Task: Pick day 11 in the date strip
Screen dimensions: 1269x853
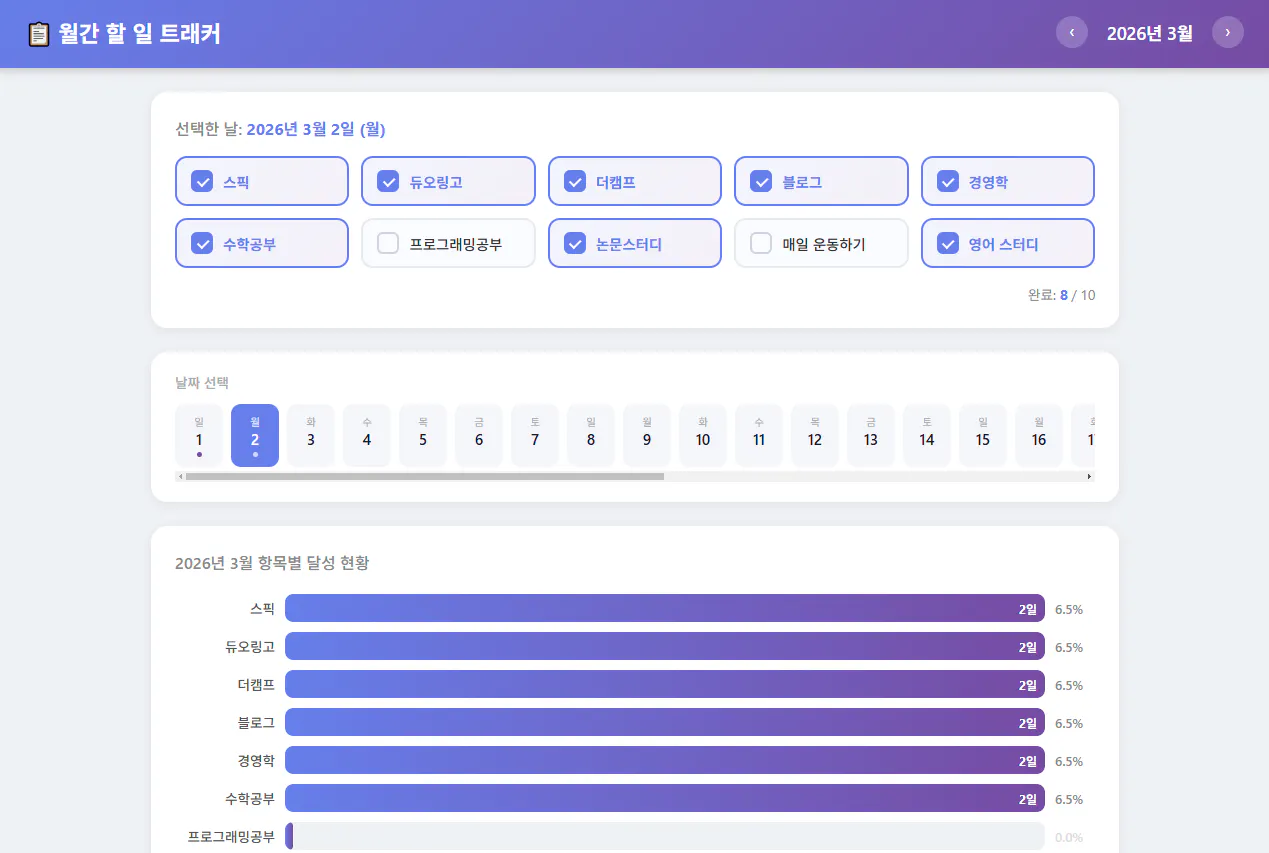Action: click(759, 436)
